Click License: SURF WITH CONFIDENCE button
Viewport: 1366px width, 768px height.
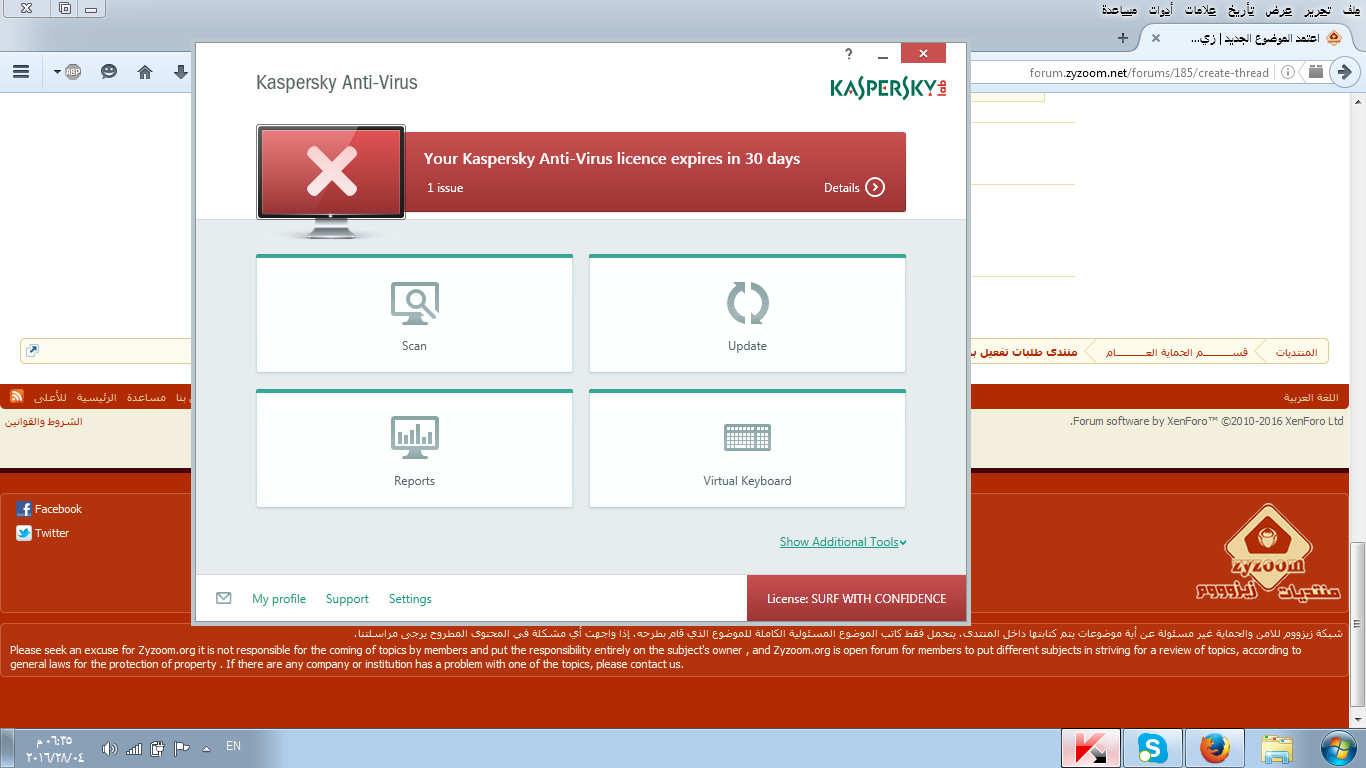pyautogui.click(x=856, y=598)
